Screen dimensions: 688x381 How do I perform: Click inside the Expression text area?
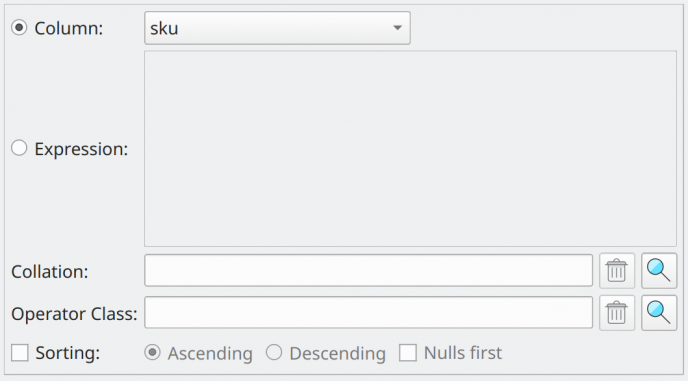pos(410,148)
